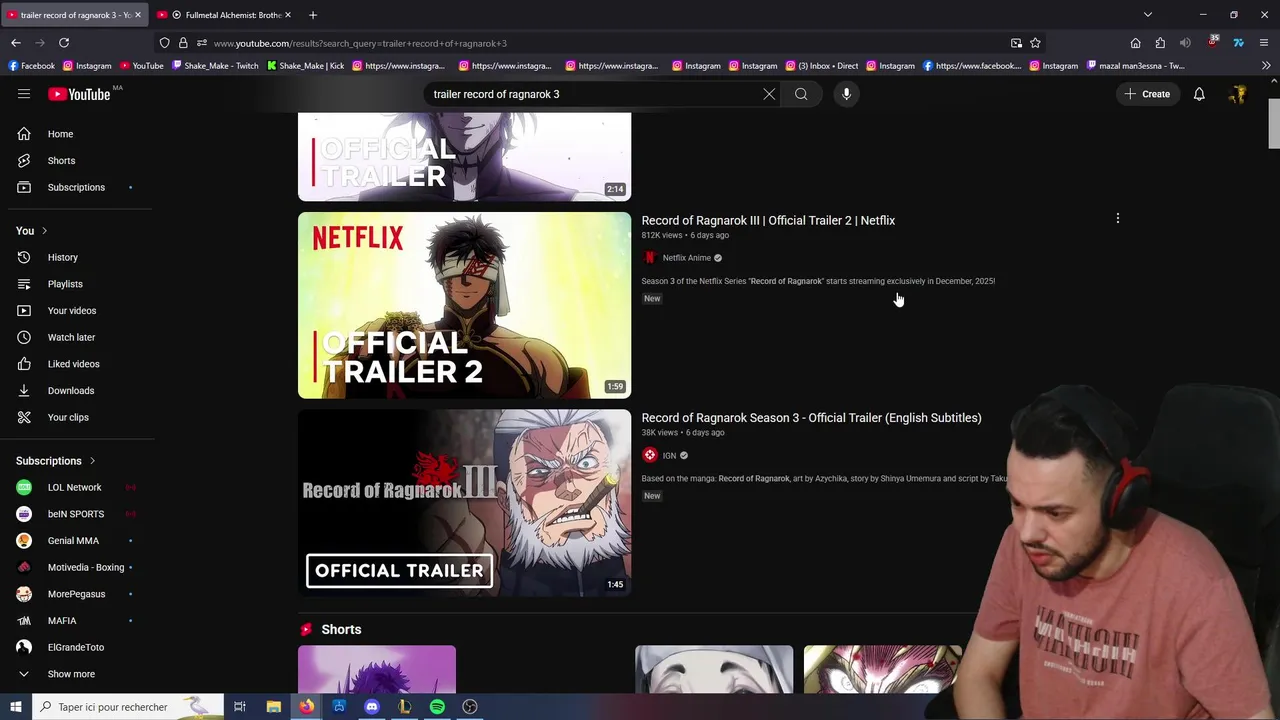Screen dimensions: 1280x720
Task: Open the YouTube hamburger guide menu
Action: coord(24,94)
